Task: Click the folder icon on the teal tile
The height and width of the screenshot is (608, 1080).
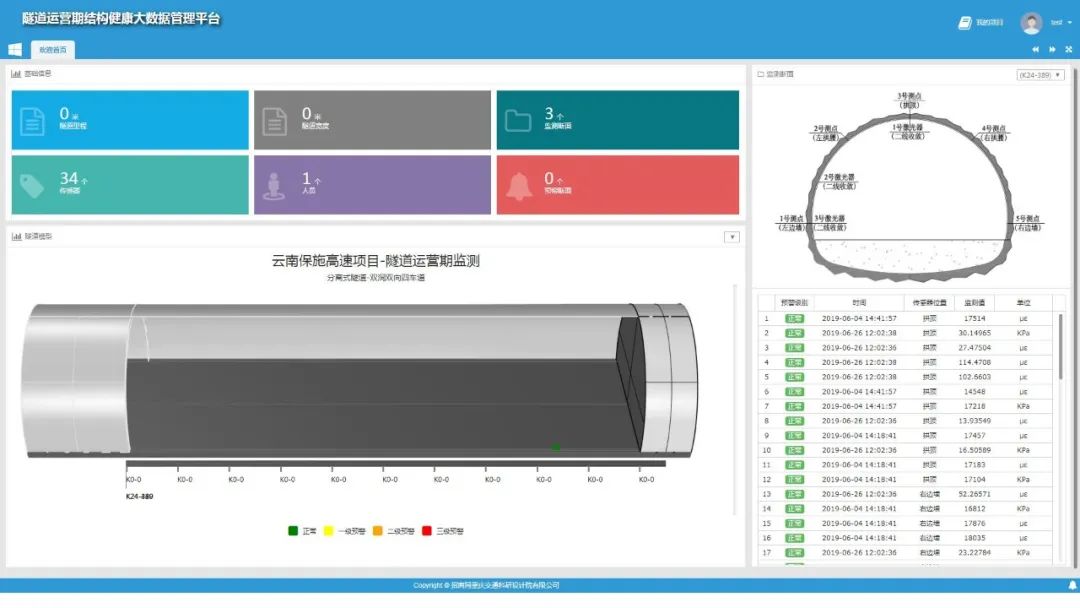Action: click(518, 121)
